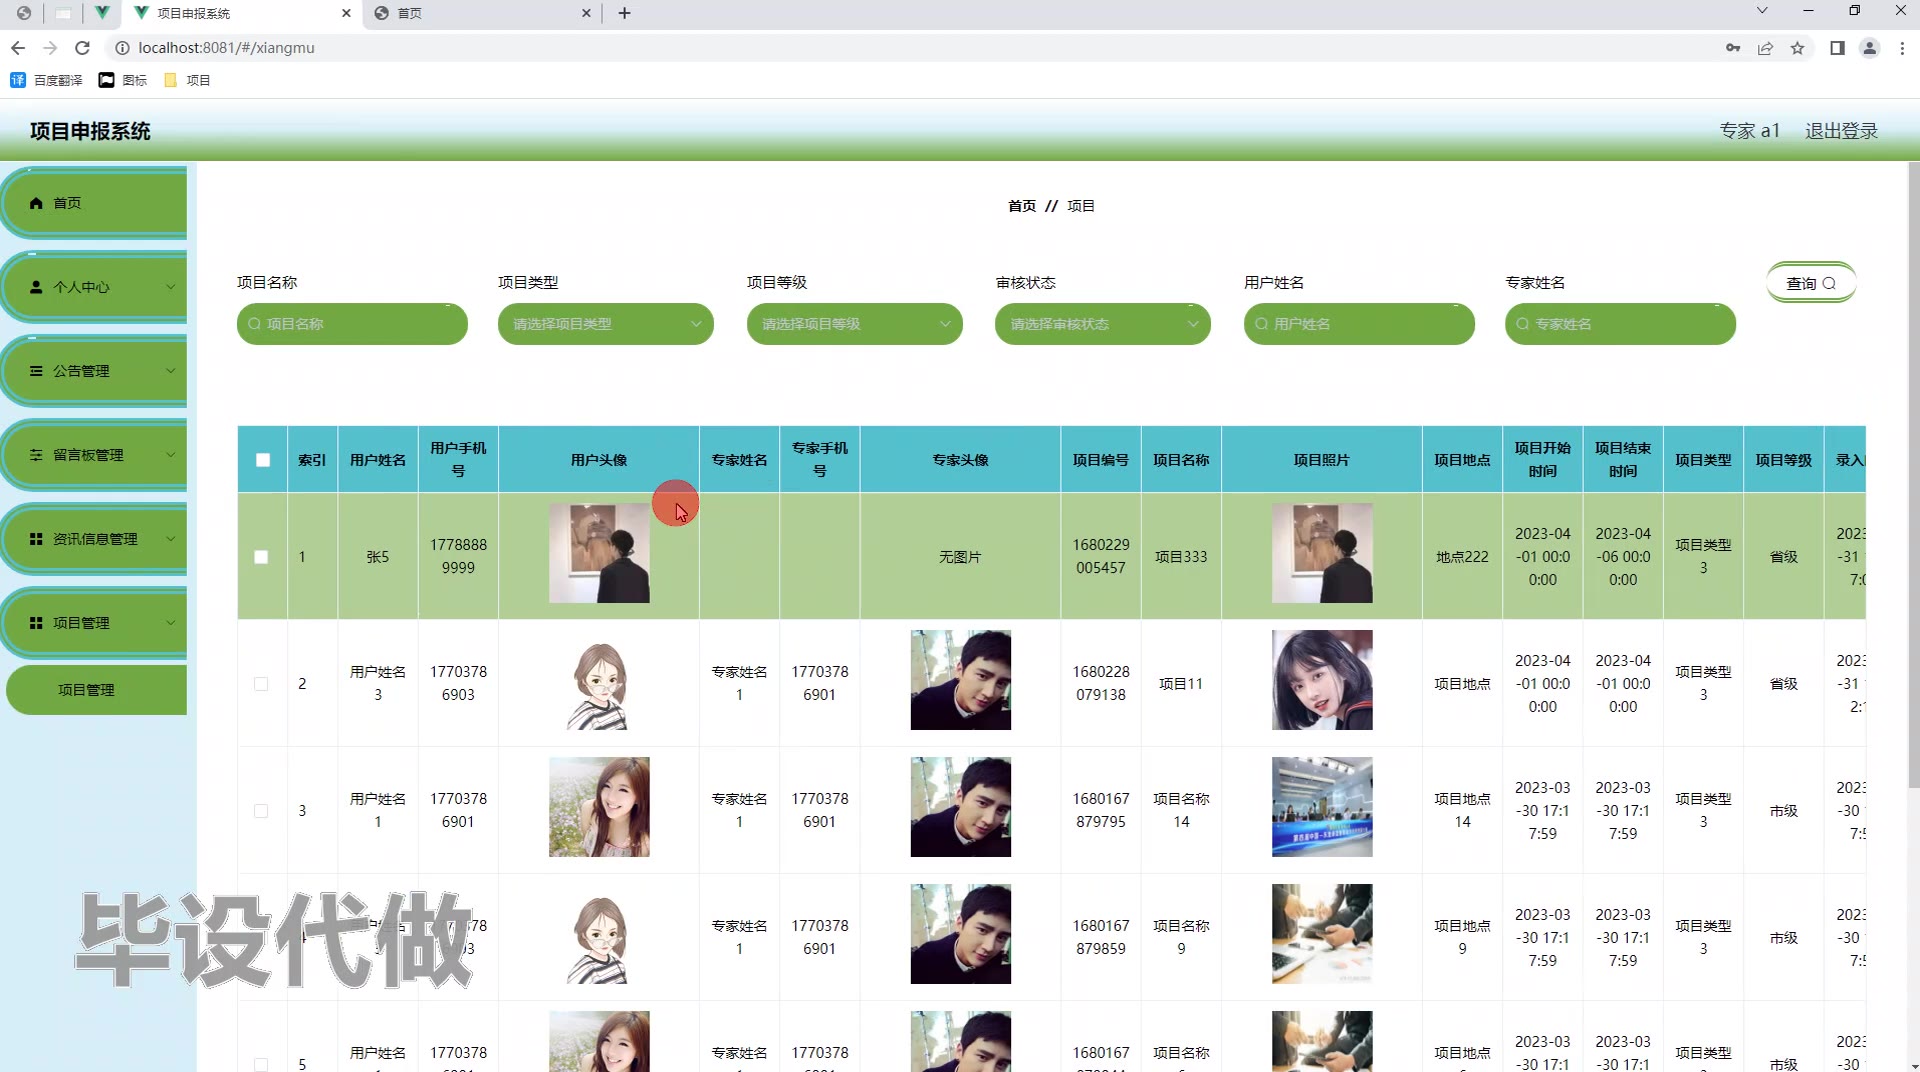
Task: Select the 项目管理 submenu item
Action: [x=96, y=690]
